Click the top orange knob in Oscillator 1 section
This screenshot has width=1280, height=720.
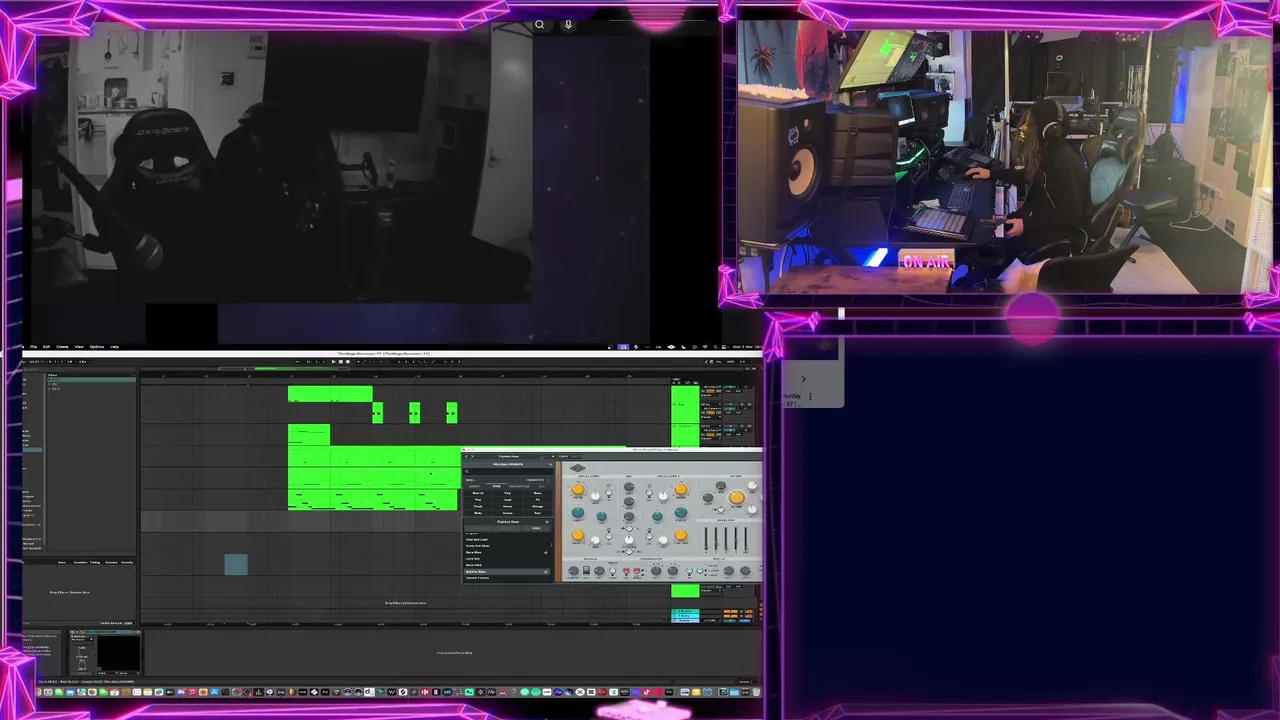pyautogui.click(x=578, y=489)
